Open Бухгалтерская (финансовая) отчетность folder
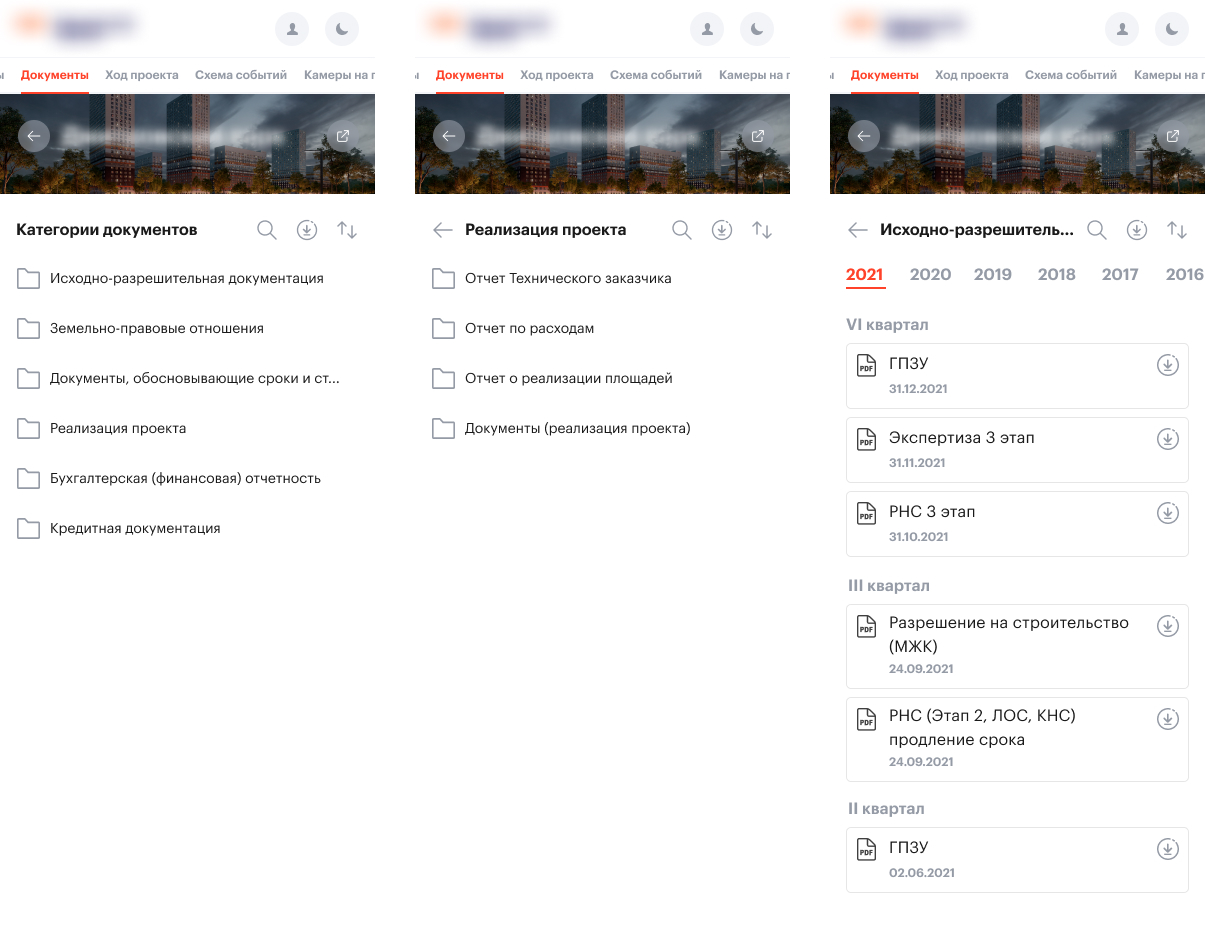1205x938 pixels. point(185,479)
